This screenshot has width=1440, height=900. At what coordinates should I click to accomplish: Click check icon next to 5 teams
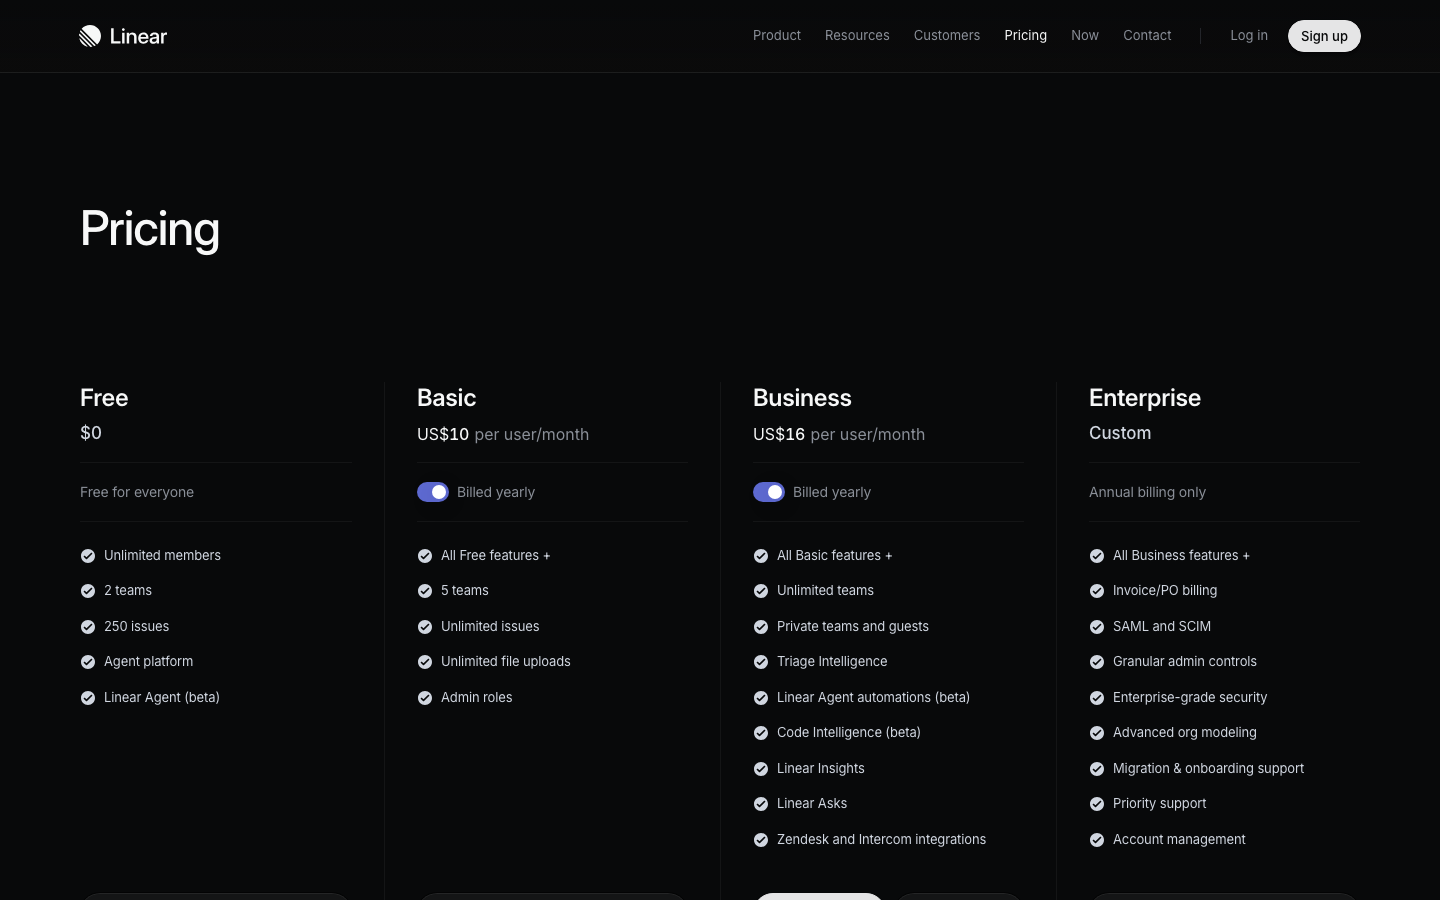425,591
